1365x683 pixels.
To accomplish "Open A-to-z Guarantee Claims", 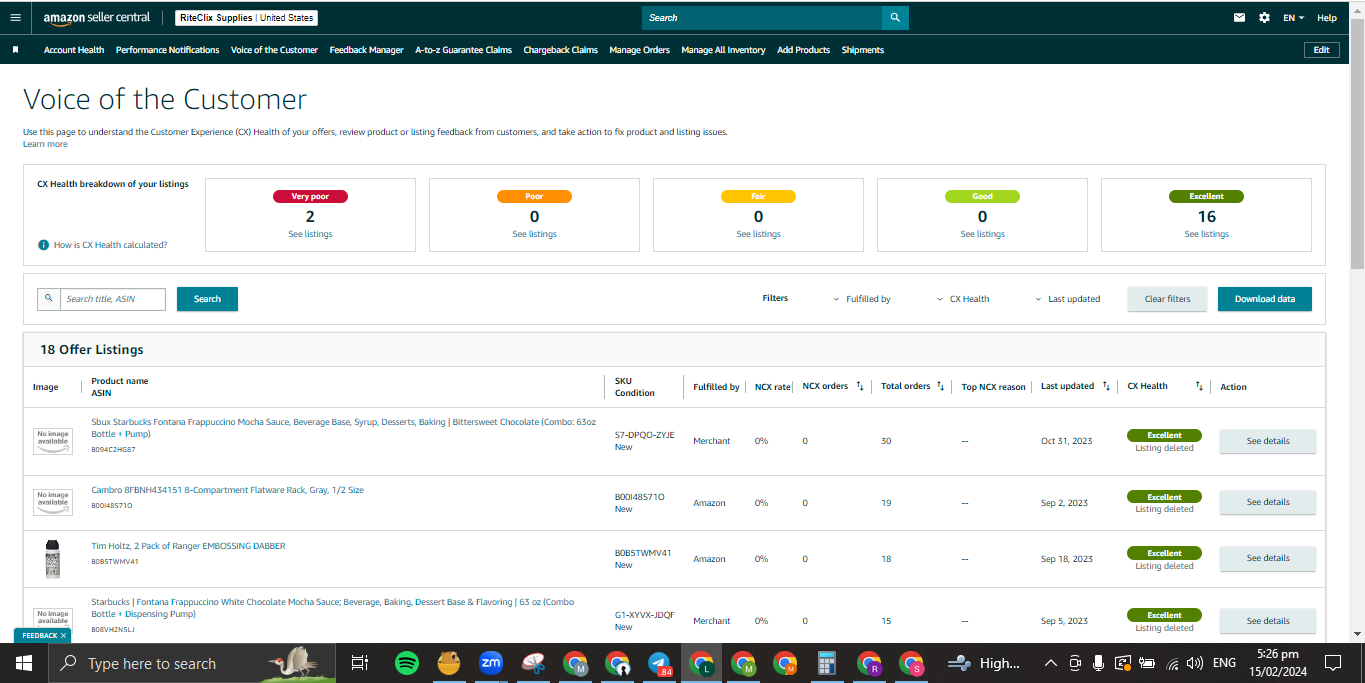I will tap(463, 50).
